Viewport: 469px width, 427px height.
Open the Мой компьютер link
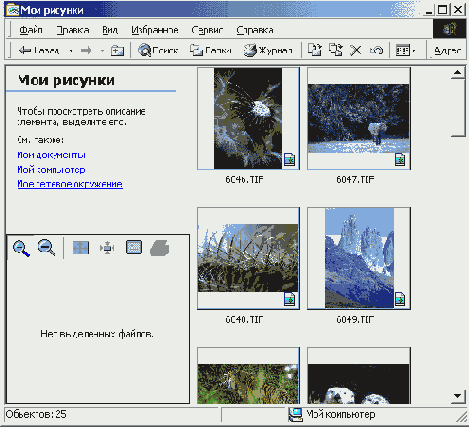51,170
